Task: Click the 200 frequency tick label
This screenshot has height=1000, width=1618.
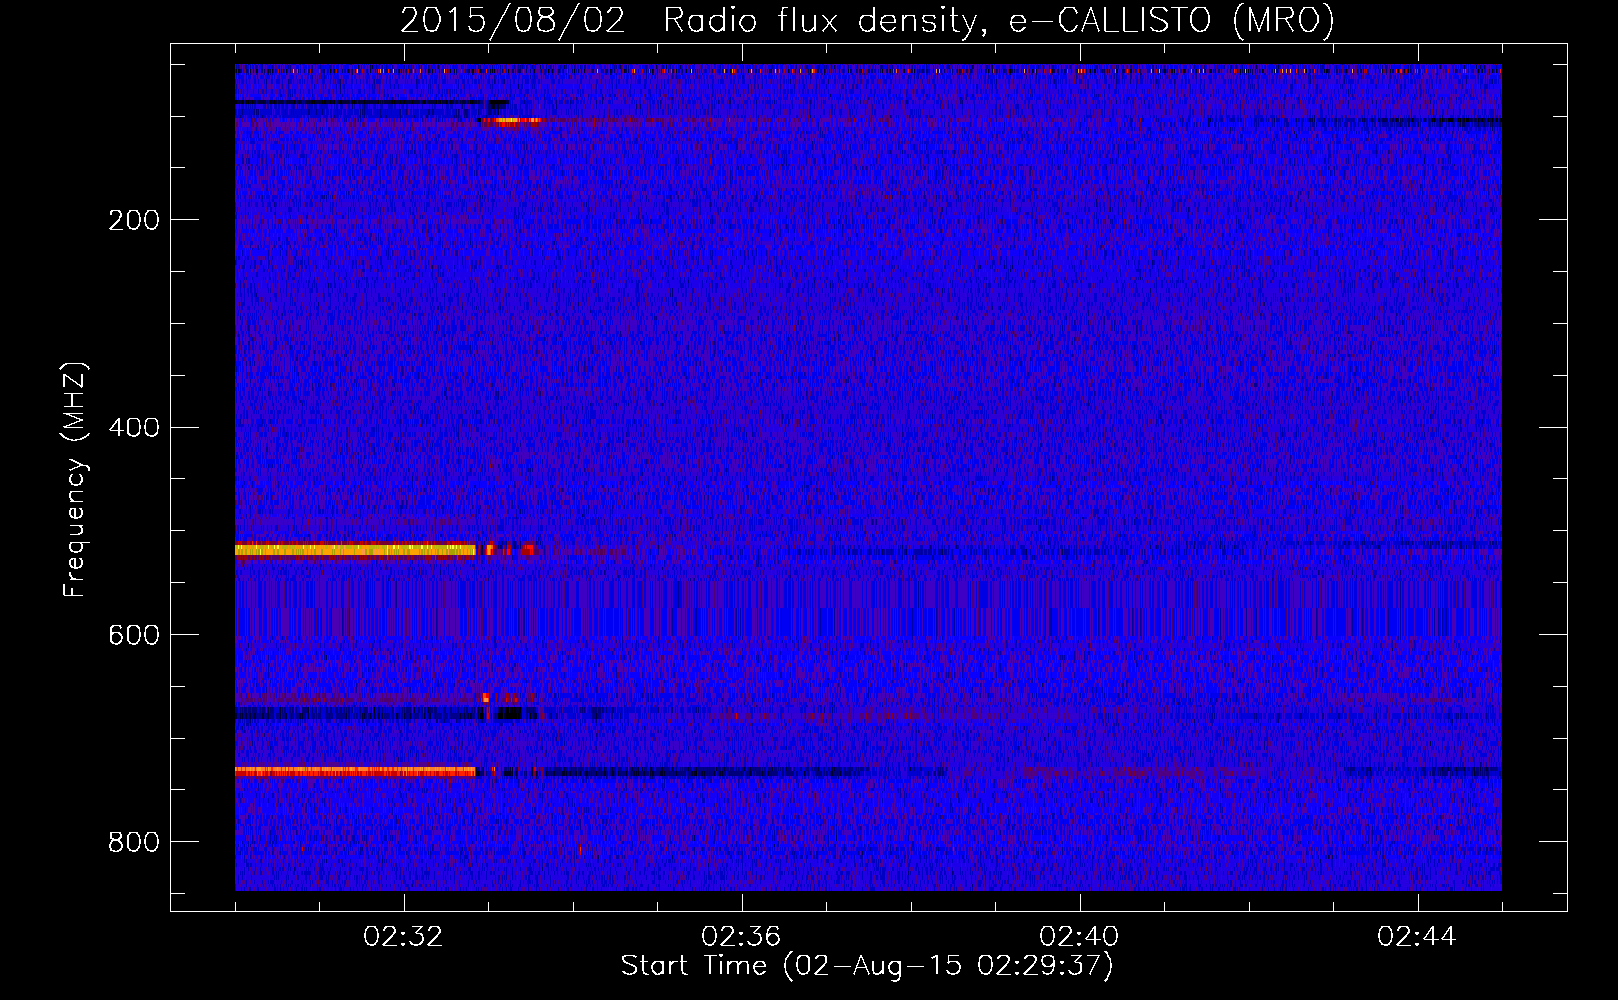Action: (134, 220)
